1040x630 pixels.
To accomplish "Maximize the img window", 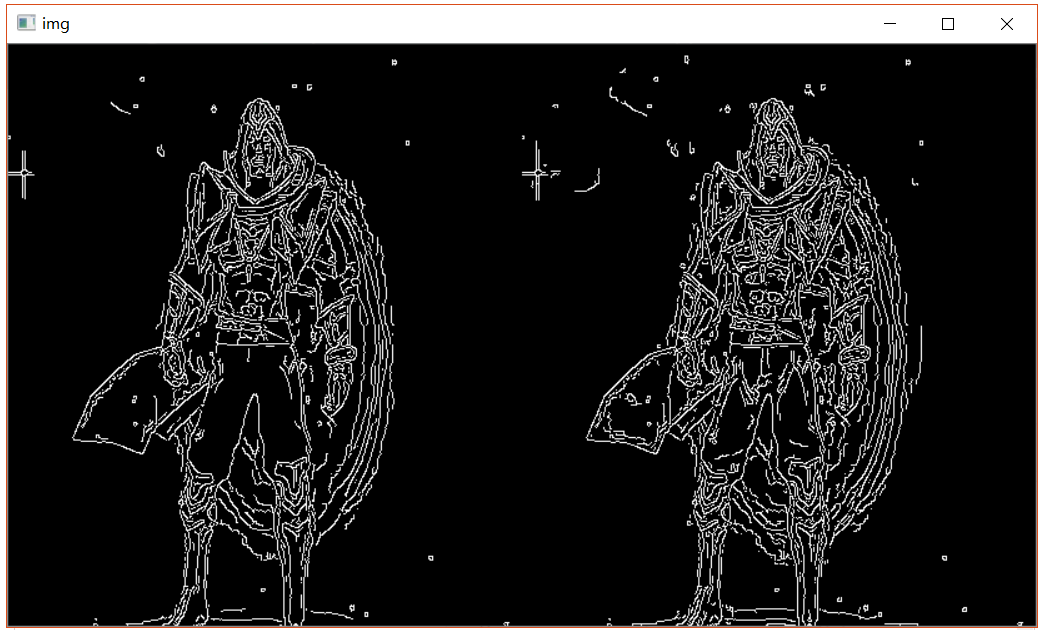I will [948, 24].
